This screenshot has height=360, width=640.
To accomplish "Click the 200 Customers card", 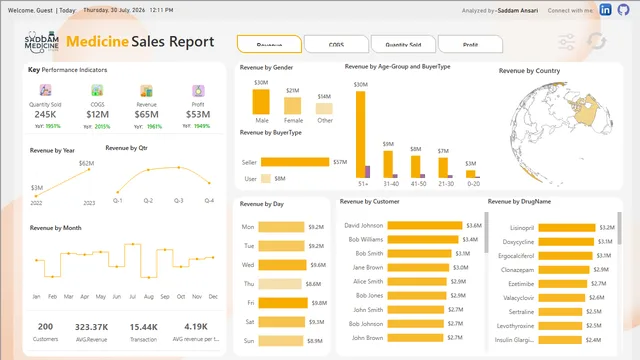I will point(45,332).
